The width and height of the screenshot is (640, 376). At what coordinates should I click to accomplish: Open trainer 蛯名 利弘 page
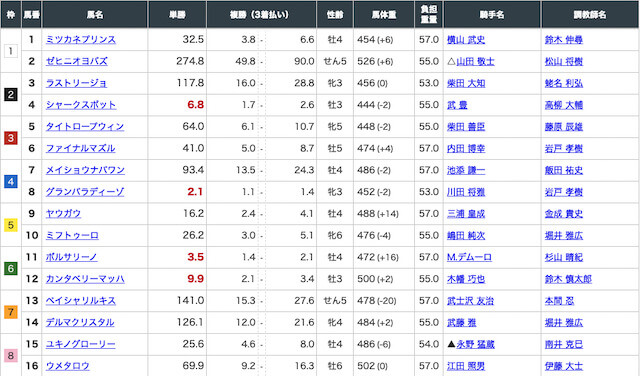pyautogui.click(x=564, y=83)
